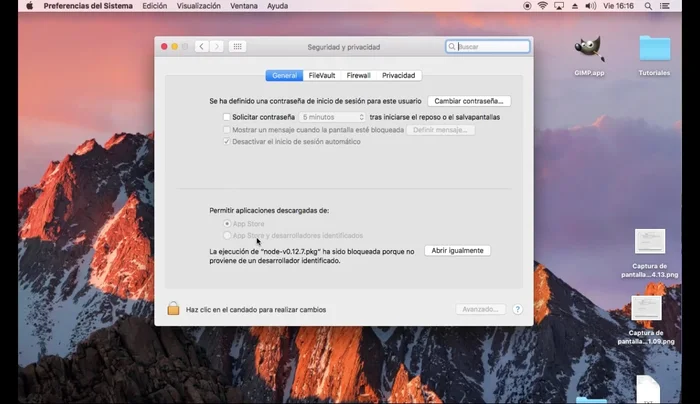The image size is (700, 404).
Task: Click the Abrir igualmente button
Action: click(457, 250)
